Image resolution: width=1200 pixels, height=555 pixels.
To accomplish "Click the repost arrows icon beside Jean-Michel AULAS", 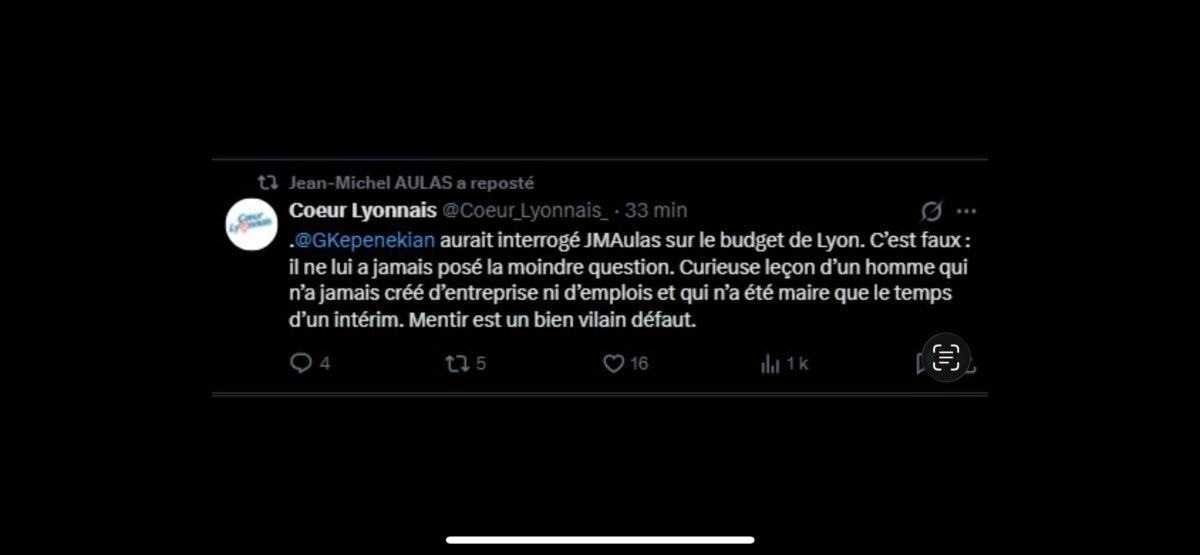I will tap(267, 183).
